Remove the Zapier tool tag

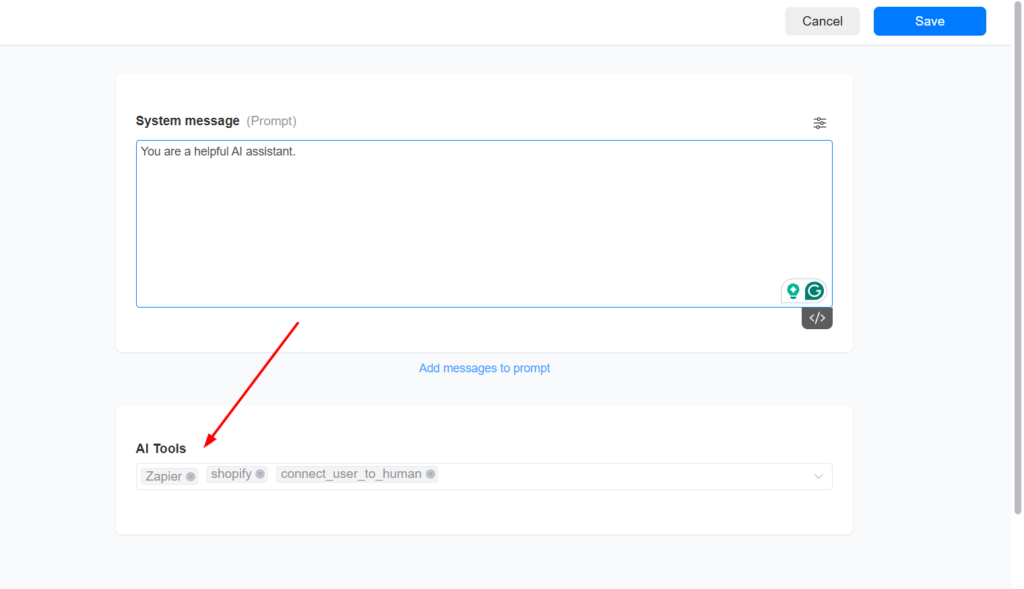[190, 477]
